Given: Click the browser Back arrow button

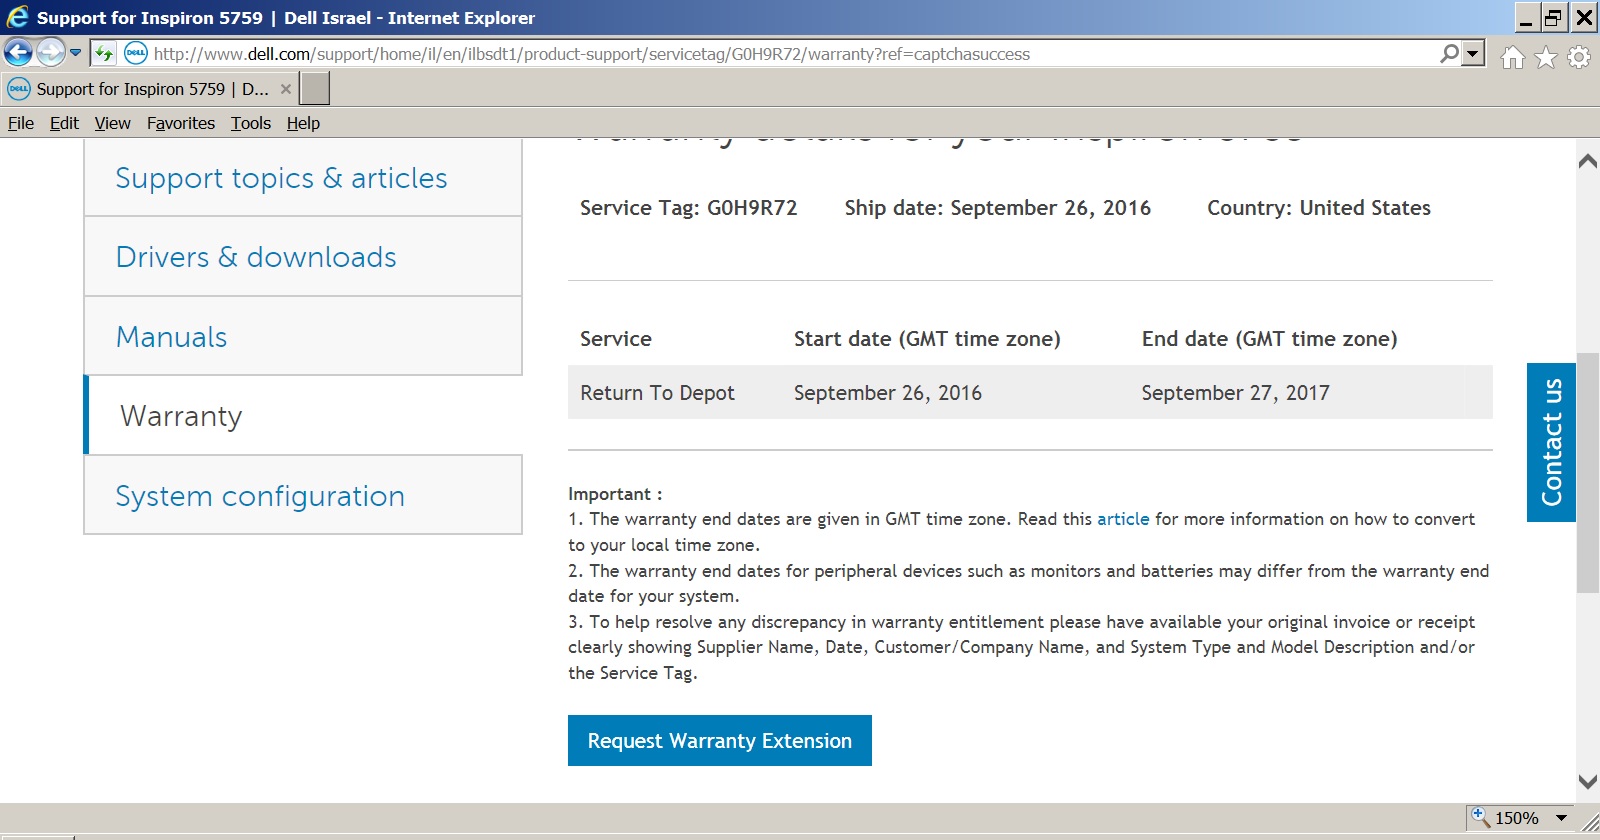Looking at the screenshot, I should [x=19, y=52].
